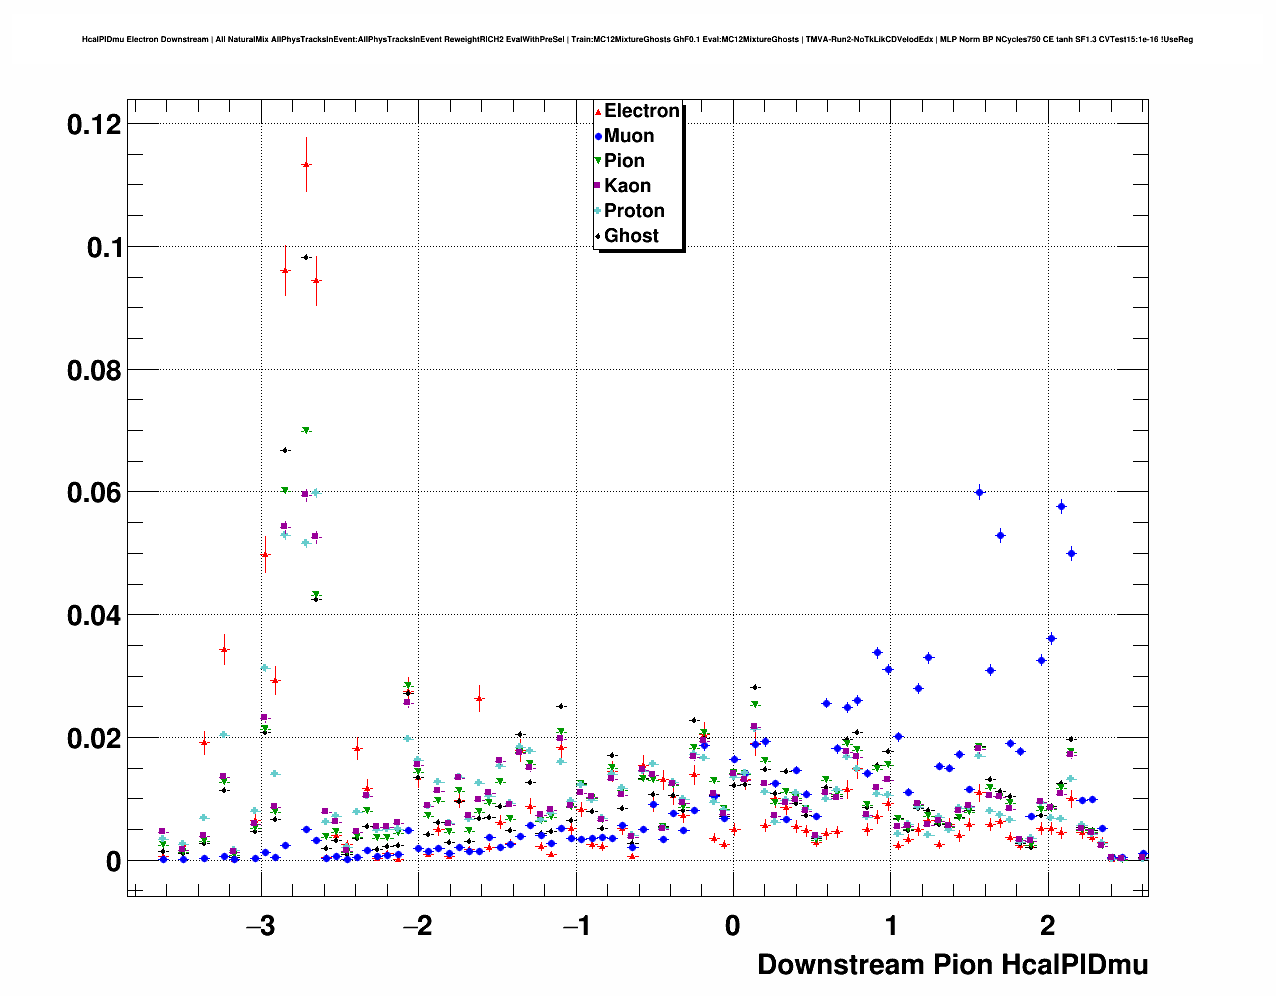Image resolution: width=1276 pixels, height=996 pixels.
Task: Click the x-axis label 1
Action: pyautogui.click(x=891, y=926)
